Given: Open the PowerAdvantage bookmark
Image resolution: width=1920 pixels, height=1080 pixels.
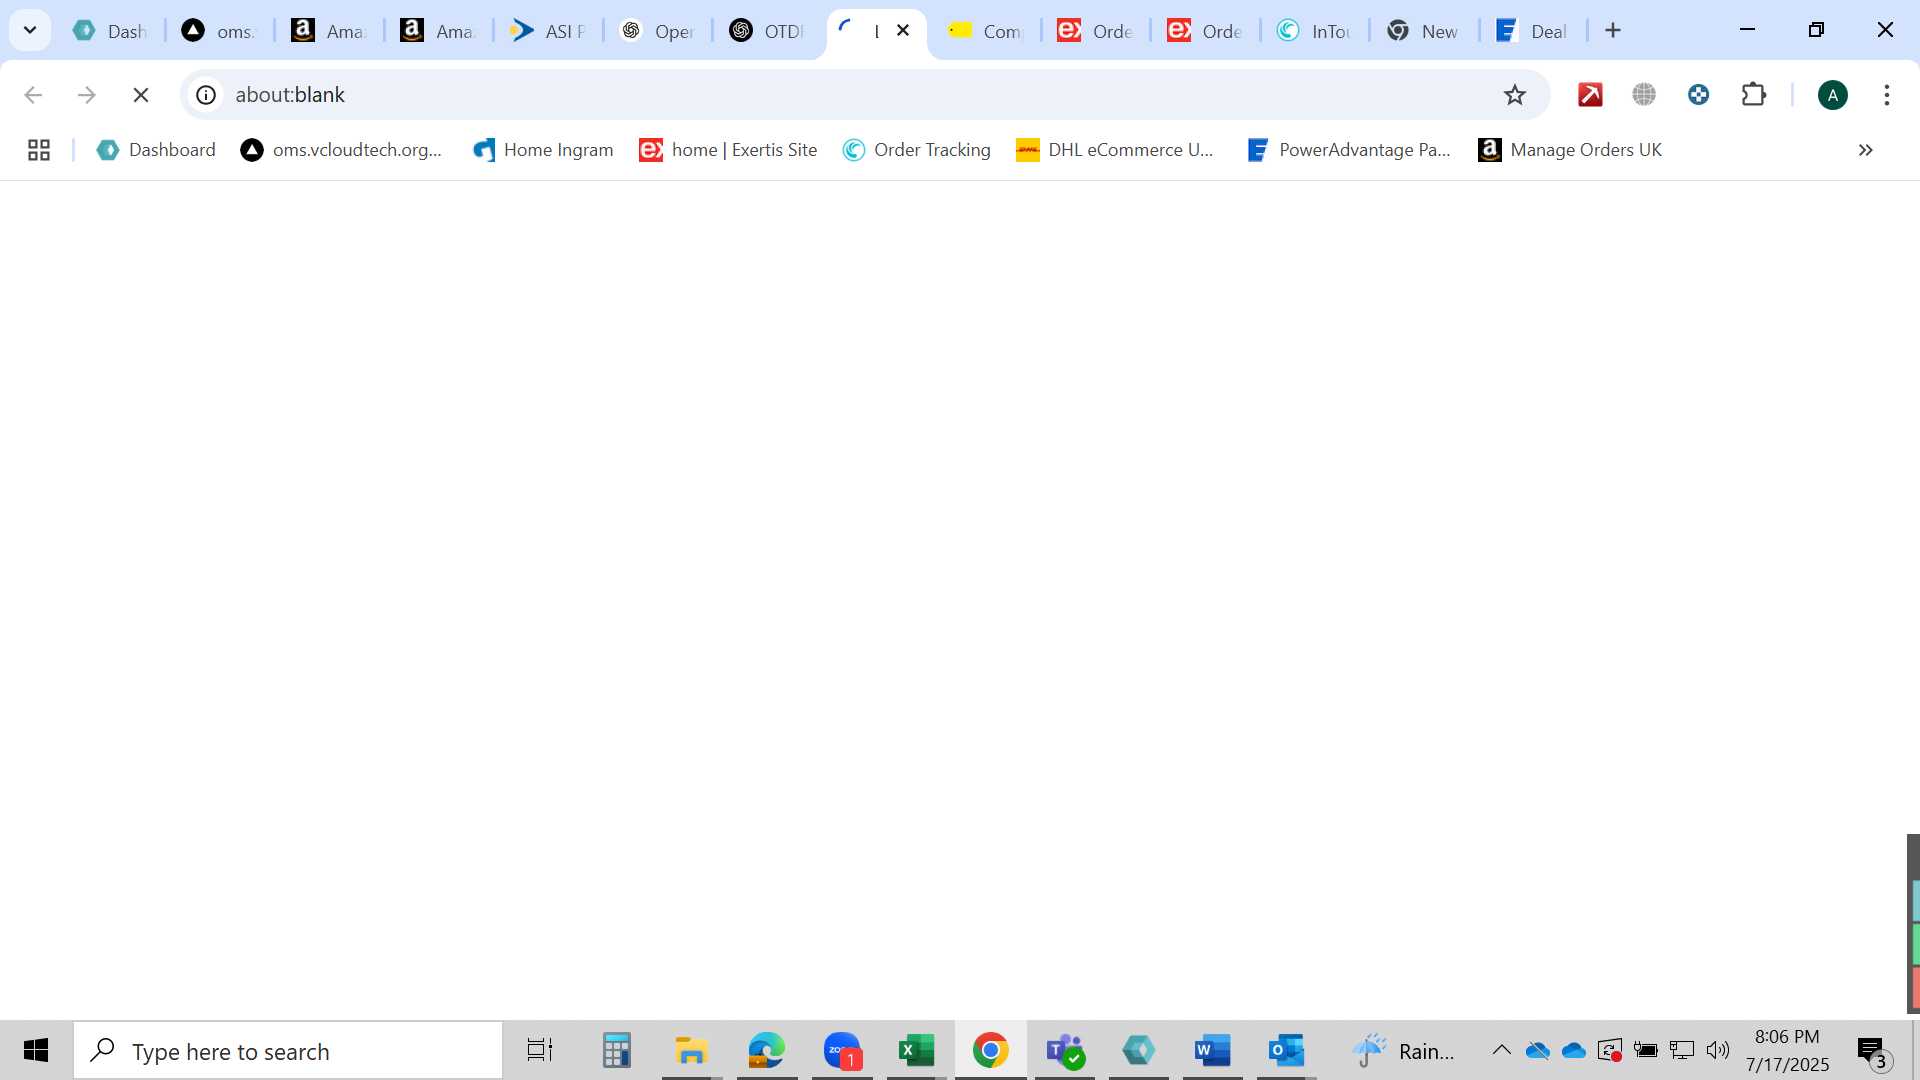Looking at the screenshot, I should 1349,150.
